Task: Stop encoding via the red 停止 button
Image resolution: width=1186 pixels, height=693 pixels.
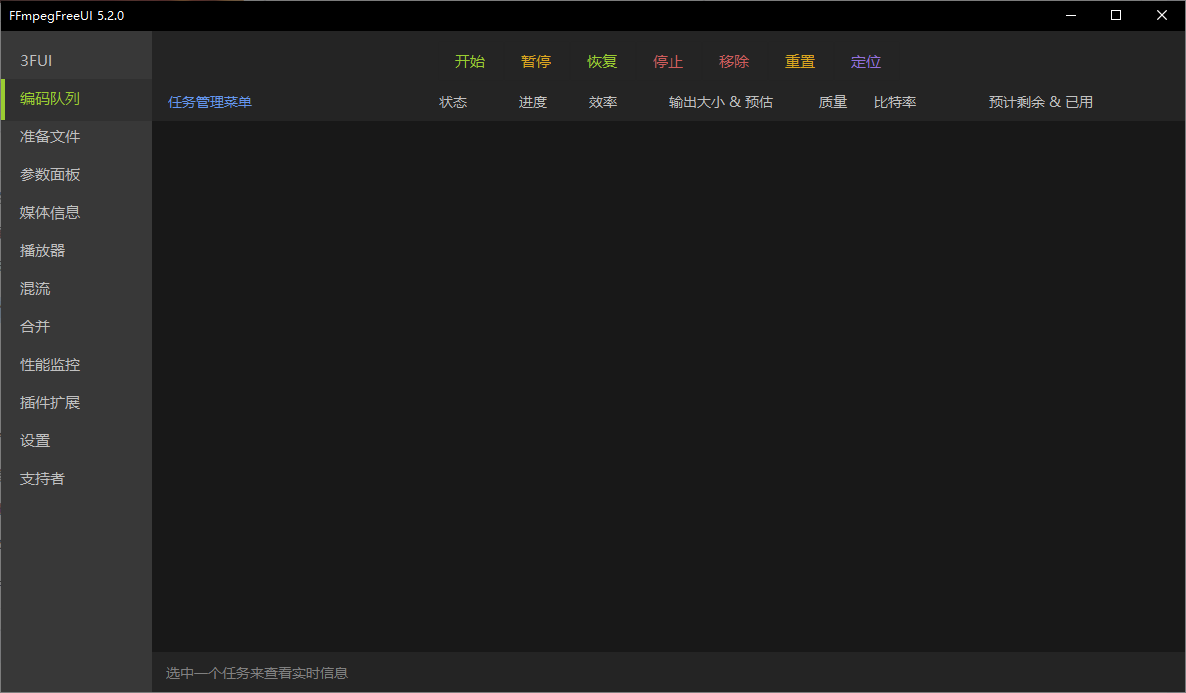Action: point(667,62)
